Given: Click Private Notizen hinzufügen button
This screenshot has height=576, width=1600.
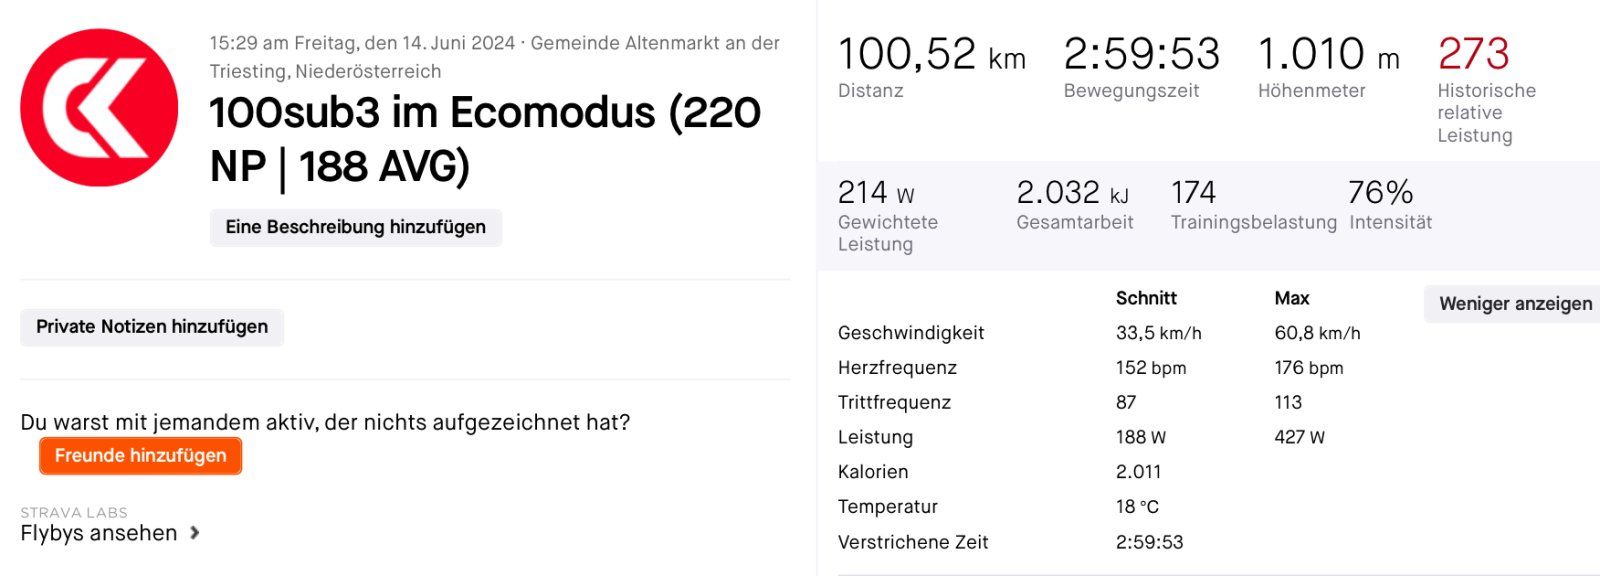Looking at the screenshot, I should (x=152, y=327).
